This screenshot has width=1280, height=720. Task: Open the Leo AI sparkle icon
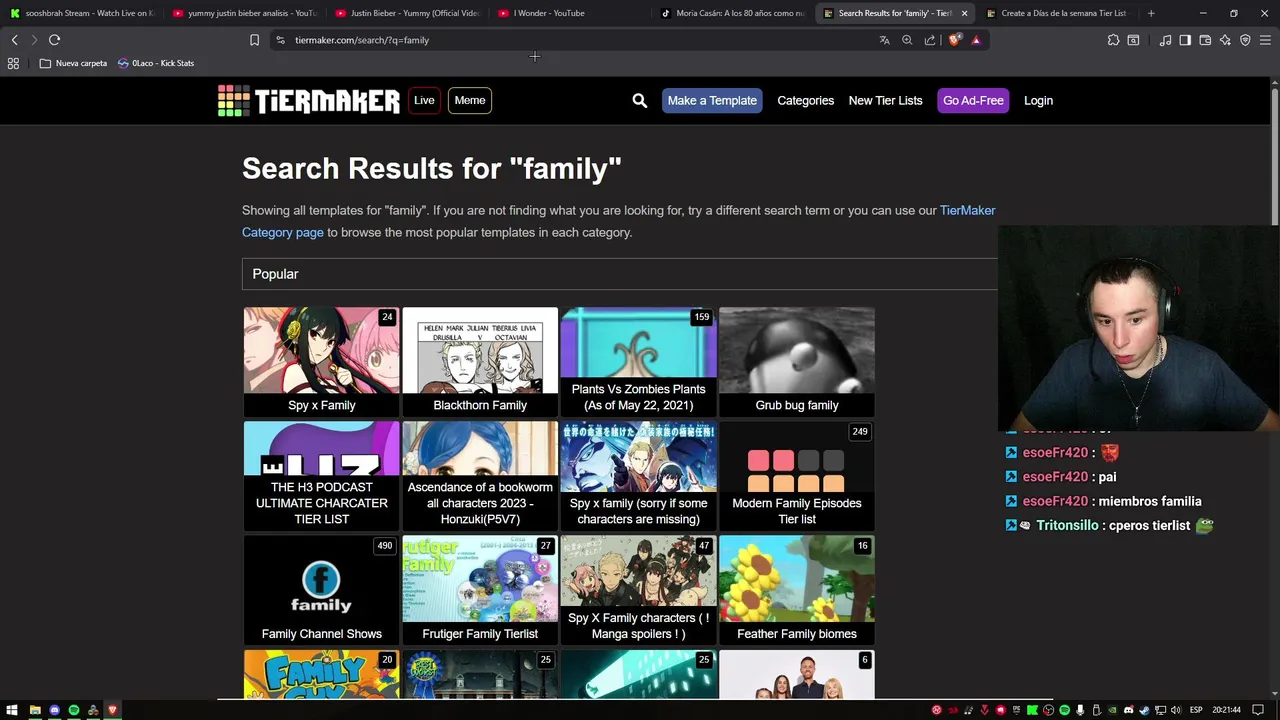tap(1225, 40)
